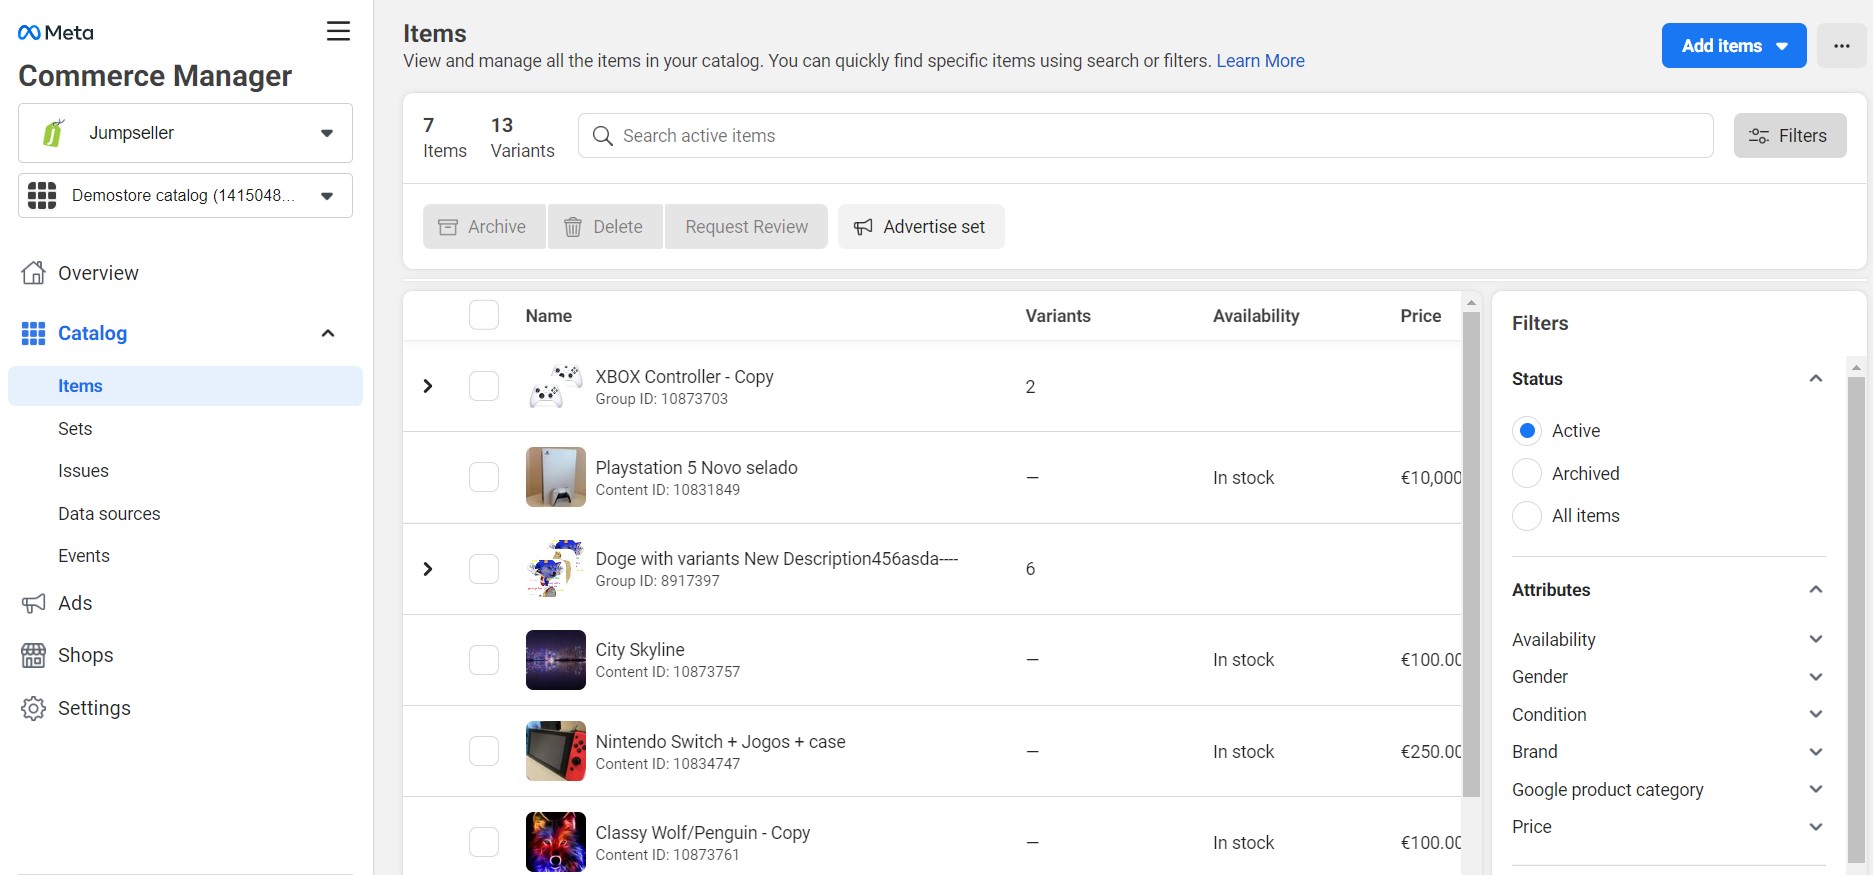Click the items table vertical scrollbar
This screenshot has height=875, width=1873.
click(1470, 550)
